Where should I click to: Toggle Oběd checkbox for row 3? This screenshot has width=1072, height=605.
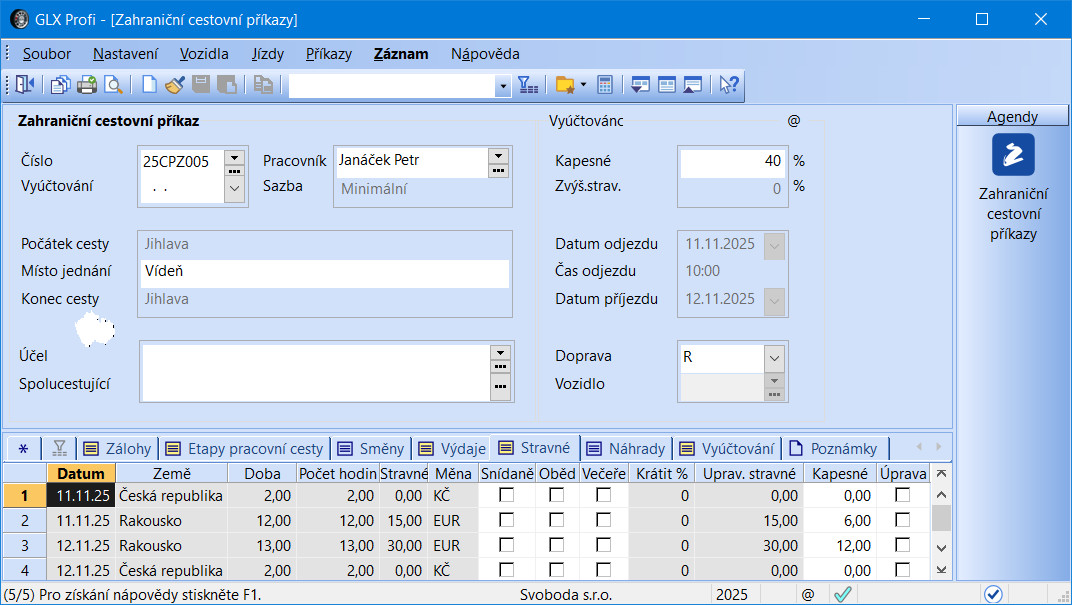[556, 546]
